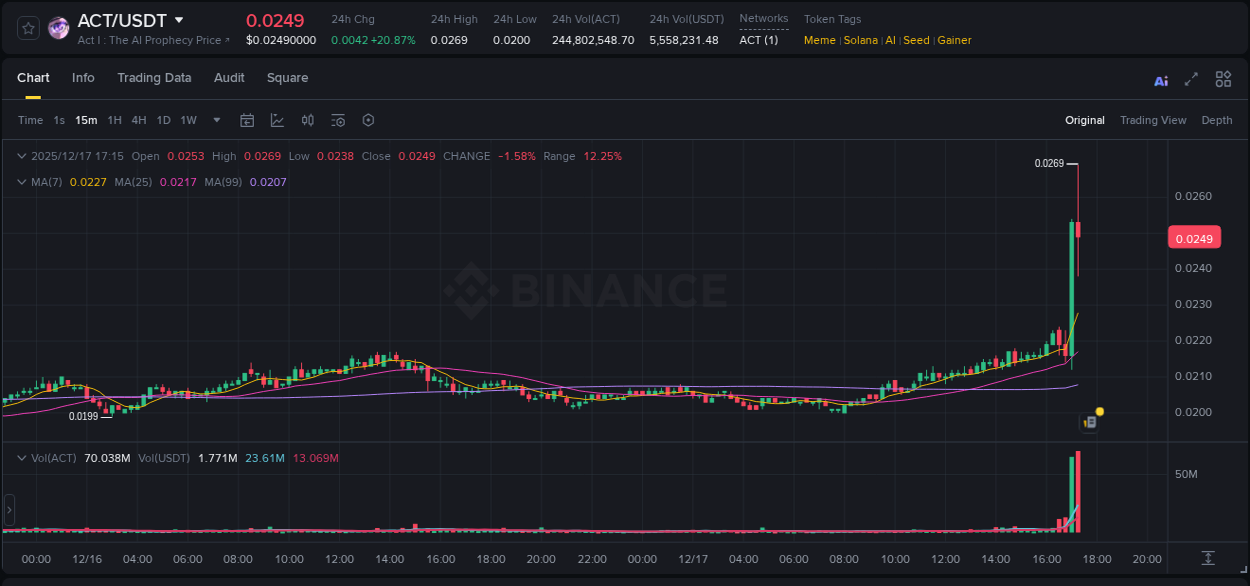Viewport: 1250px width, 586px height.
Task: Switch to the Trading Data tab
Action: pyautogui.click(x=154, y=78)
